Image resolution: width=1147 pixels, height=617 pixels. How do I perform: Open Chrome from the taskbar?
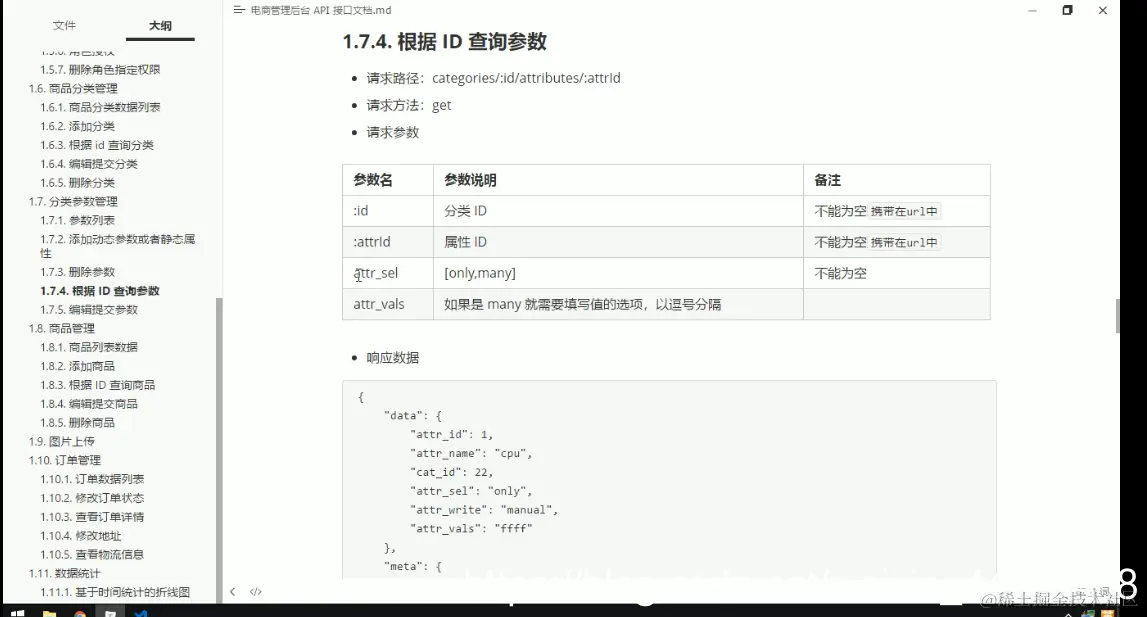coord(80,610)
